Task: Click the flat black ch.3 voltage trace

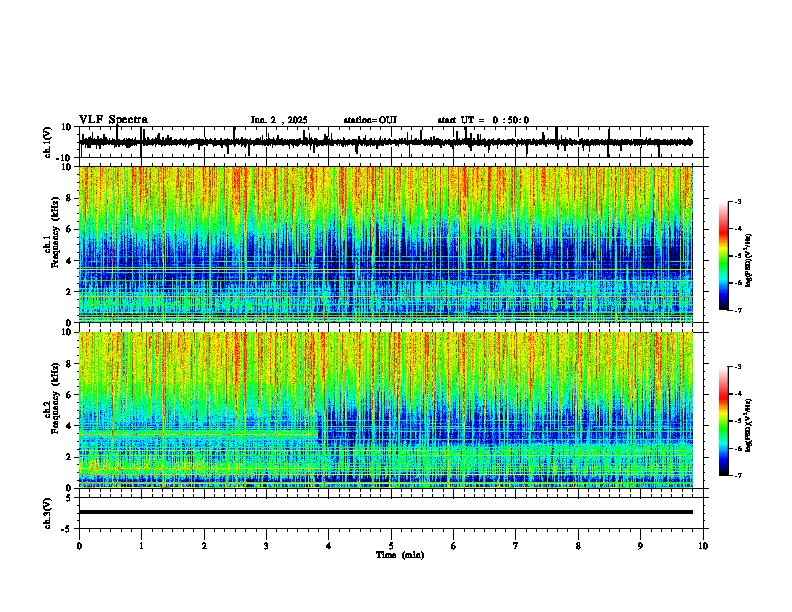Action: tap(385, 512)
